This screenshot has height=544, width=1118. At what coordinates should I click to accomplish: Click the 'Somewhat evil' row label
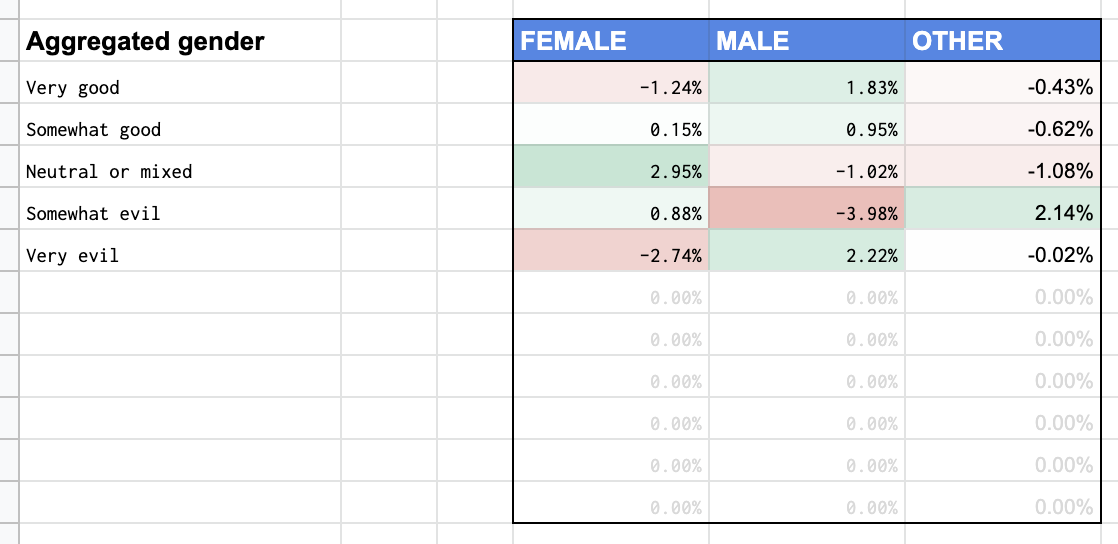93,213
